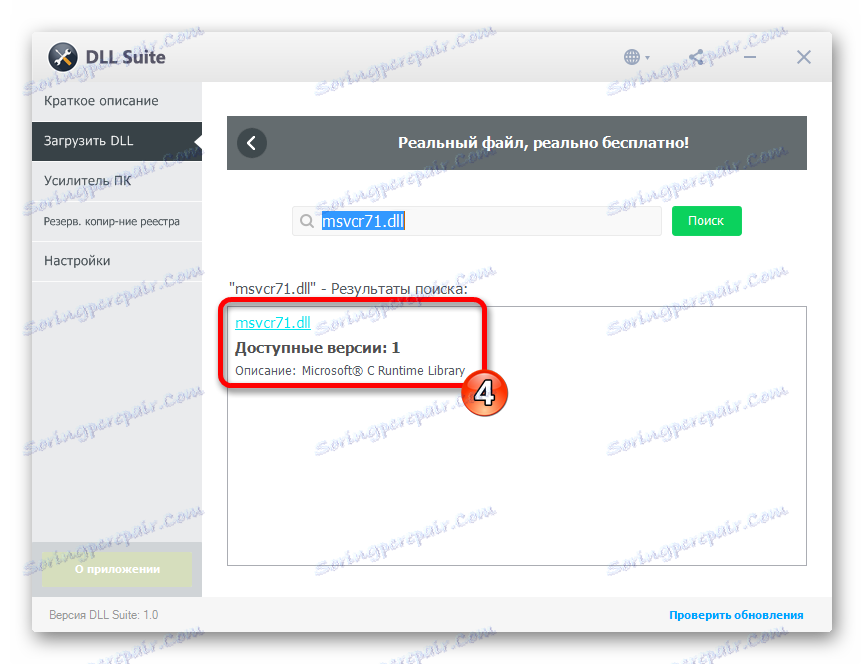Minimize the DLL Suite window
Viewport: 864px width, 664px height.
point(749,57)
